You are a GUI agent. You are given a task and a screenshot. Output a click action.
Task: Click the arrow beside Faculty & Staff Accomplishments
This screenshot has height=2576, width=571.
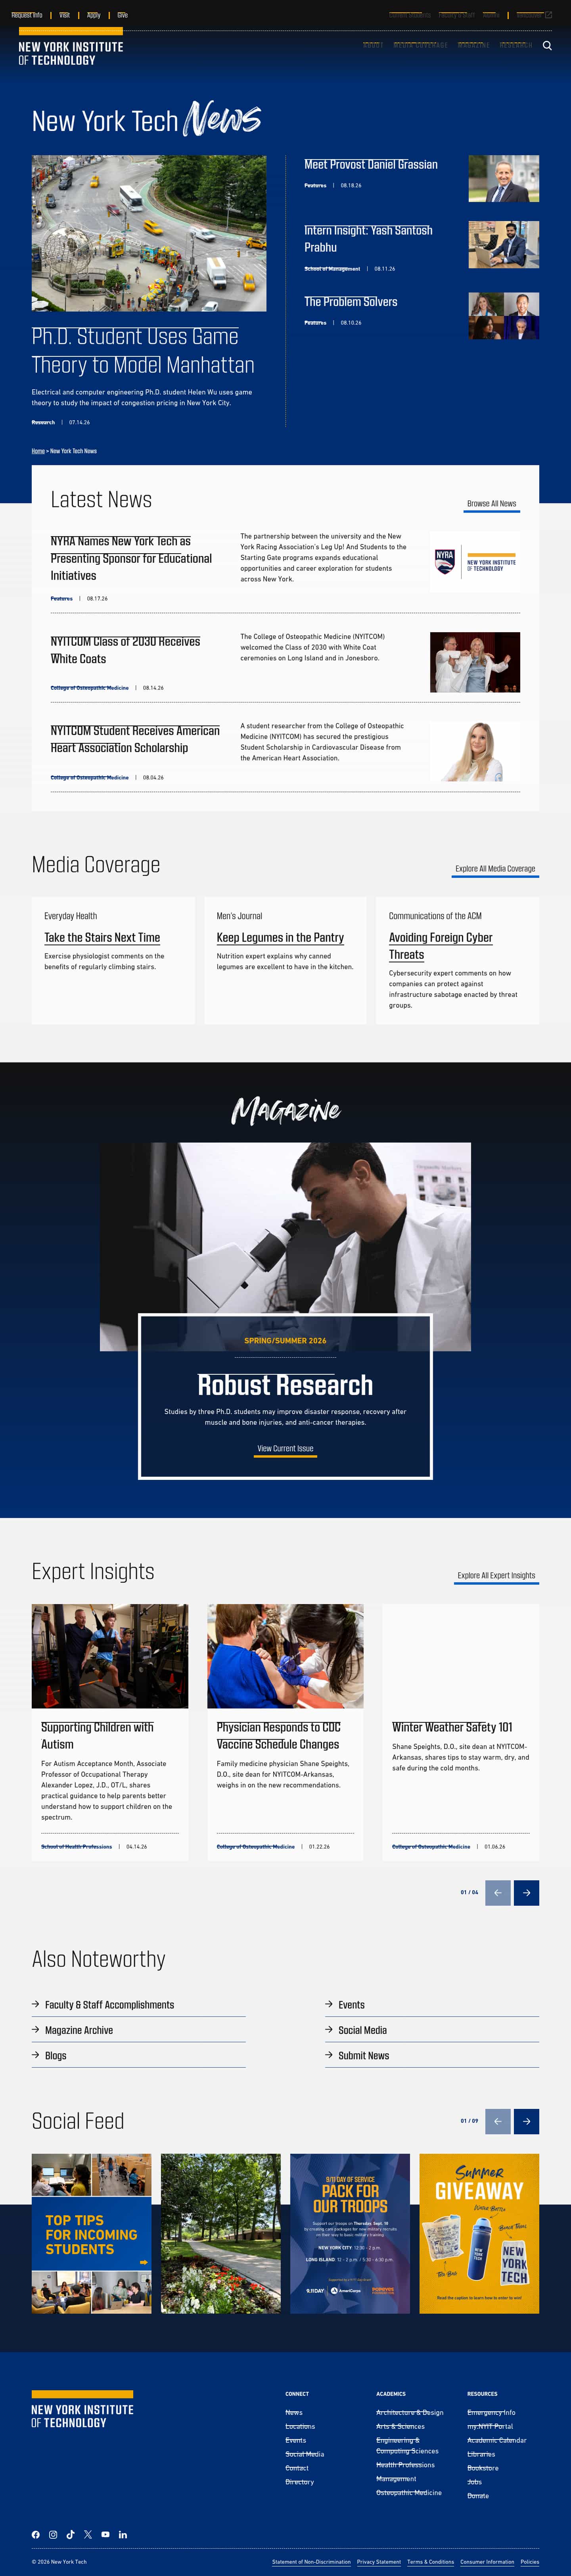point(36,2004)
